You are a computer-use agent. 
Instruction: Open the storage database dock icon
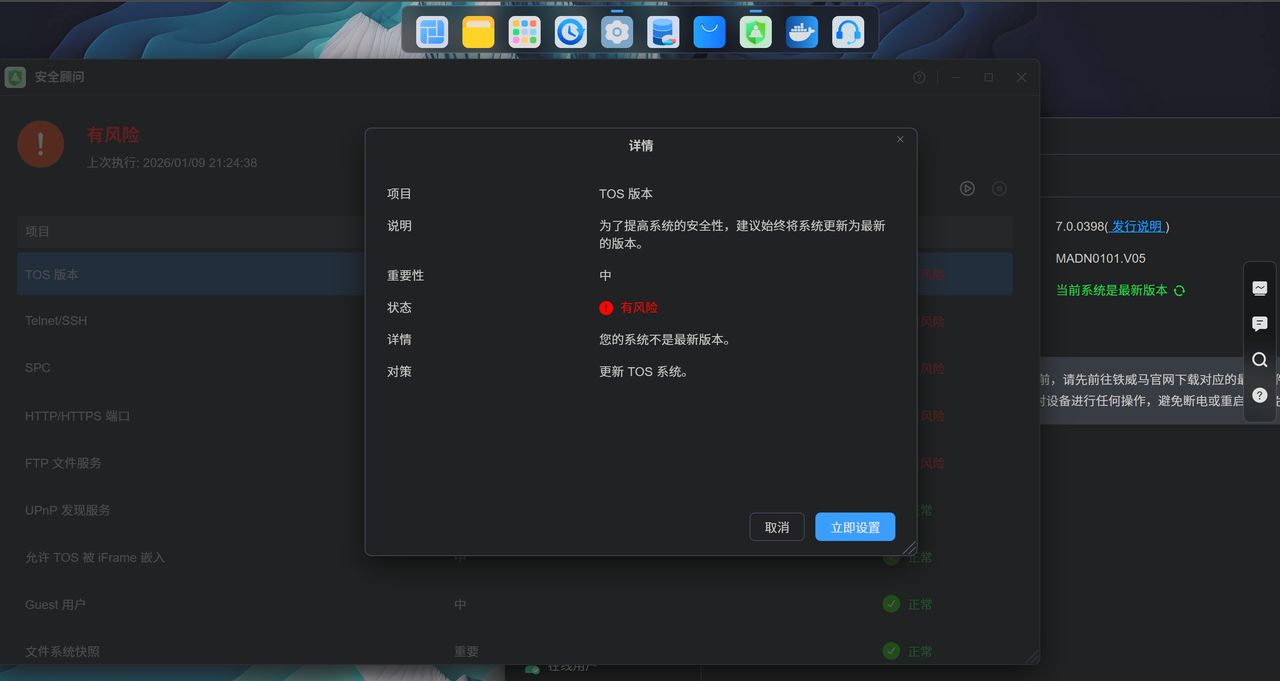[663, 32]
